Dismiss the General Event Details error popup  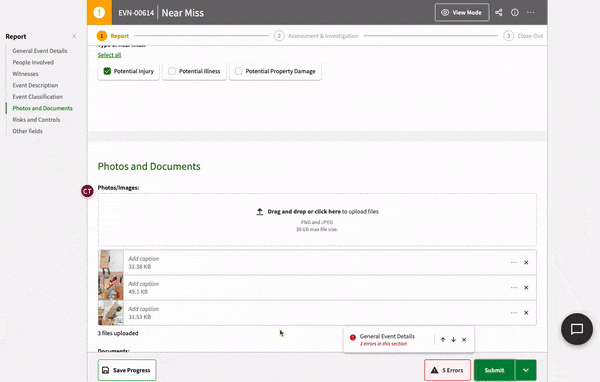click(464, 340)
